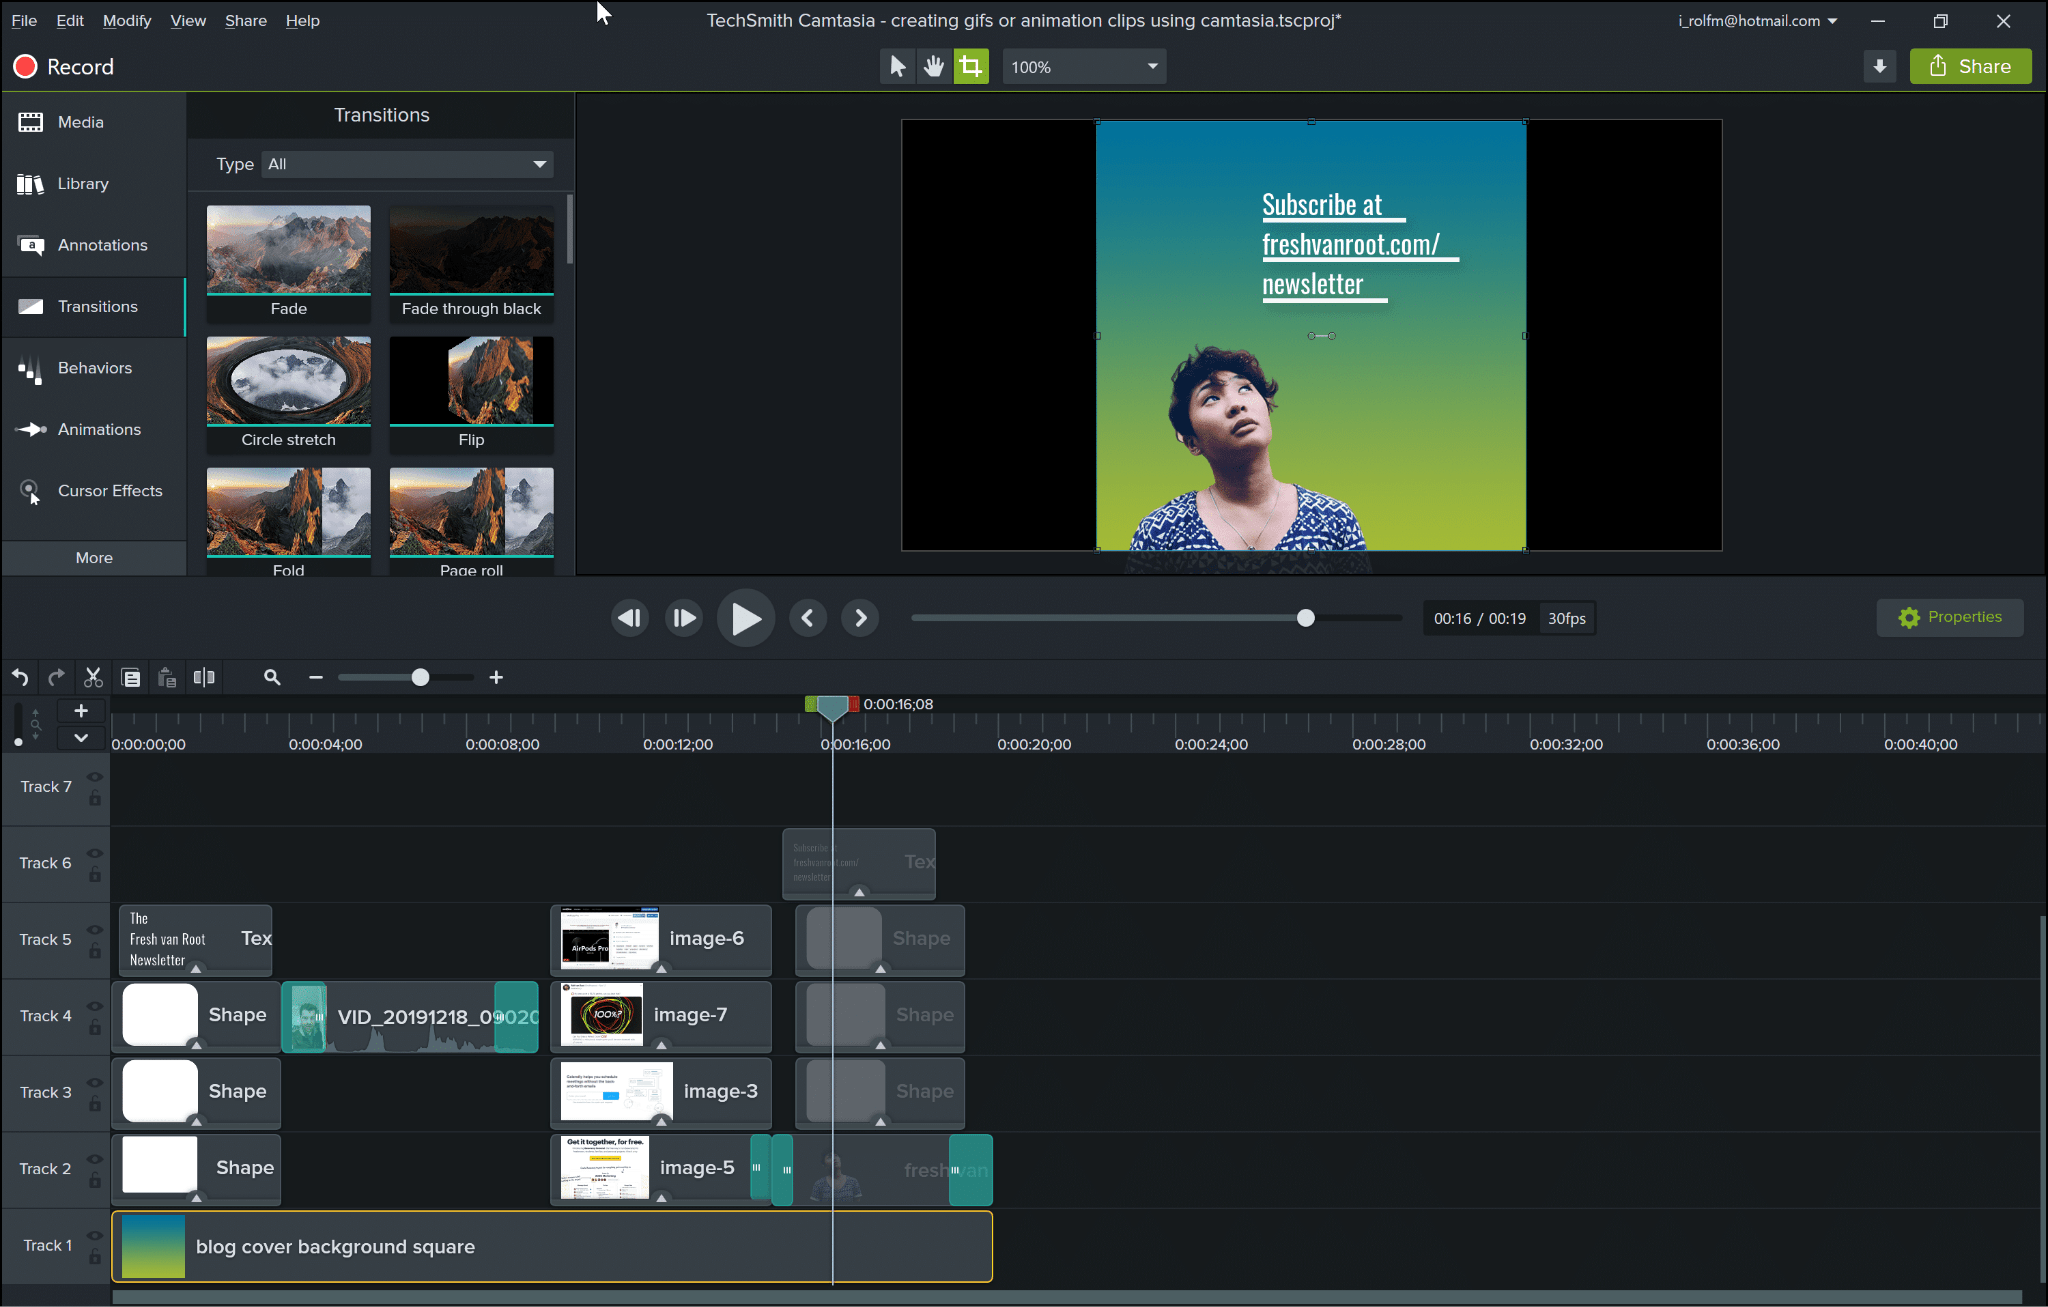Click the Share menu item
The width and height of the screenshot is (2048, 1307).
click(245, 19)
